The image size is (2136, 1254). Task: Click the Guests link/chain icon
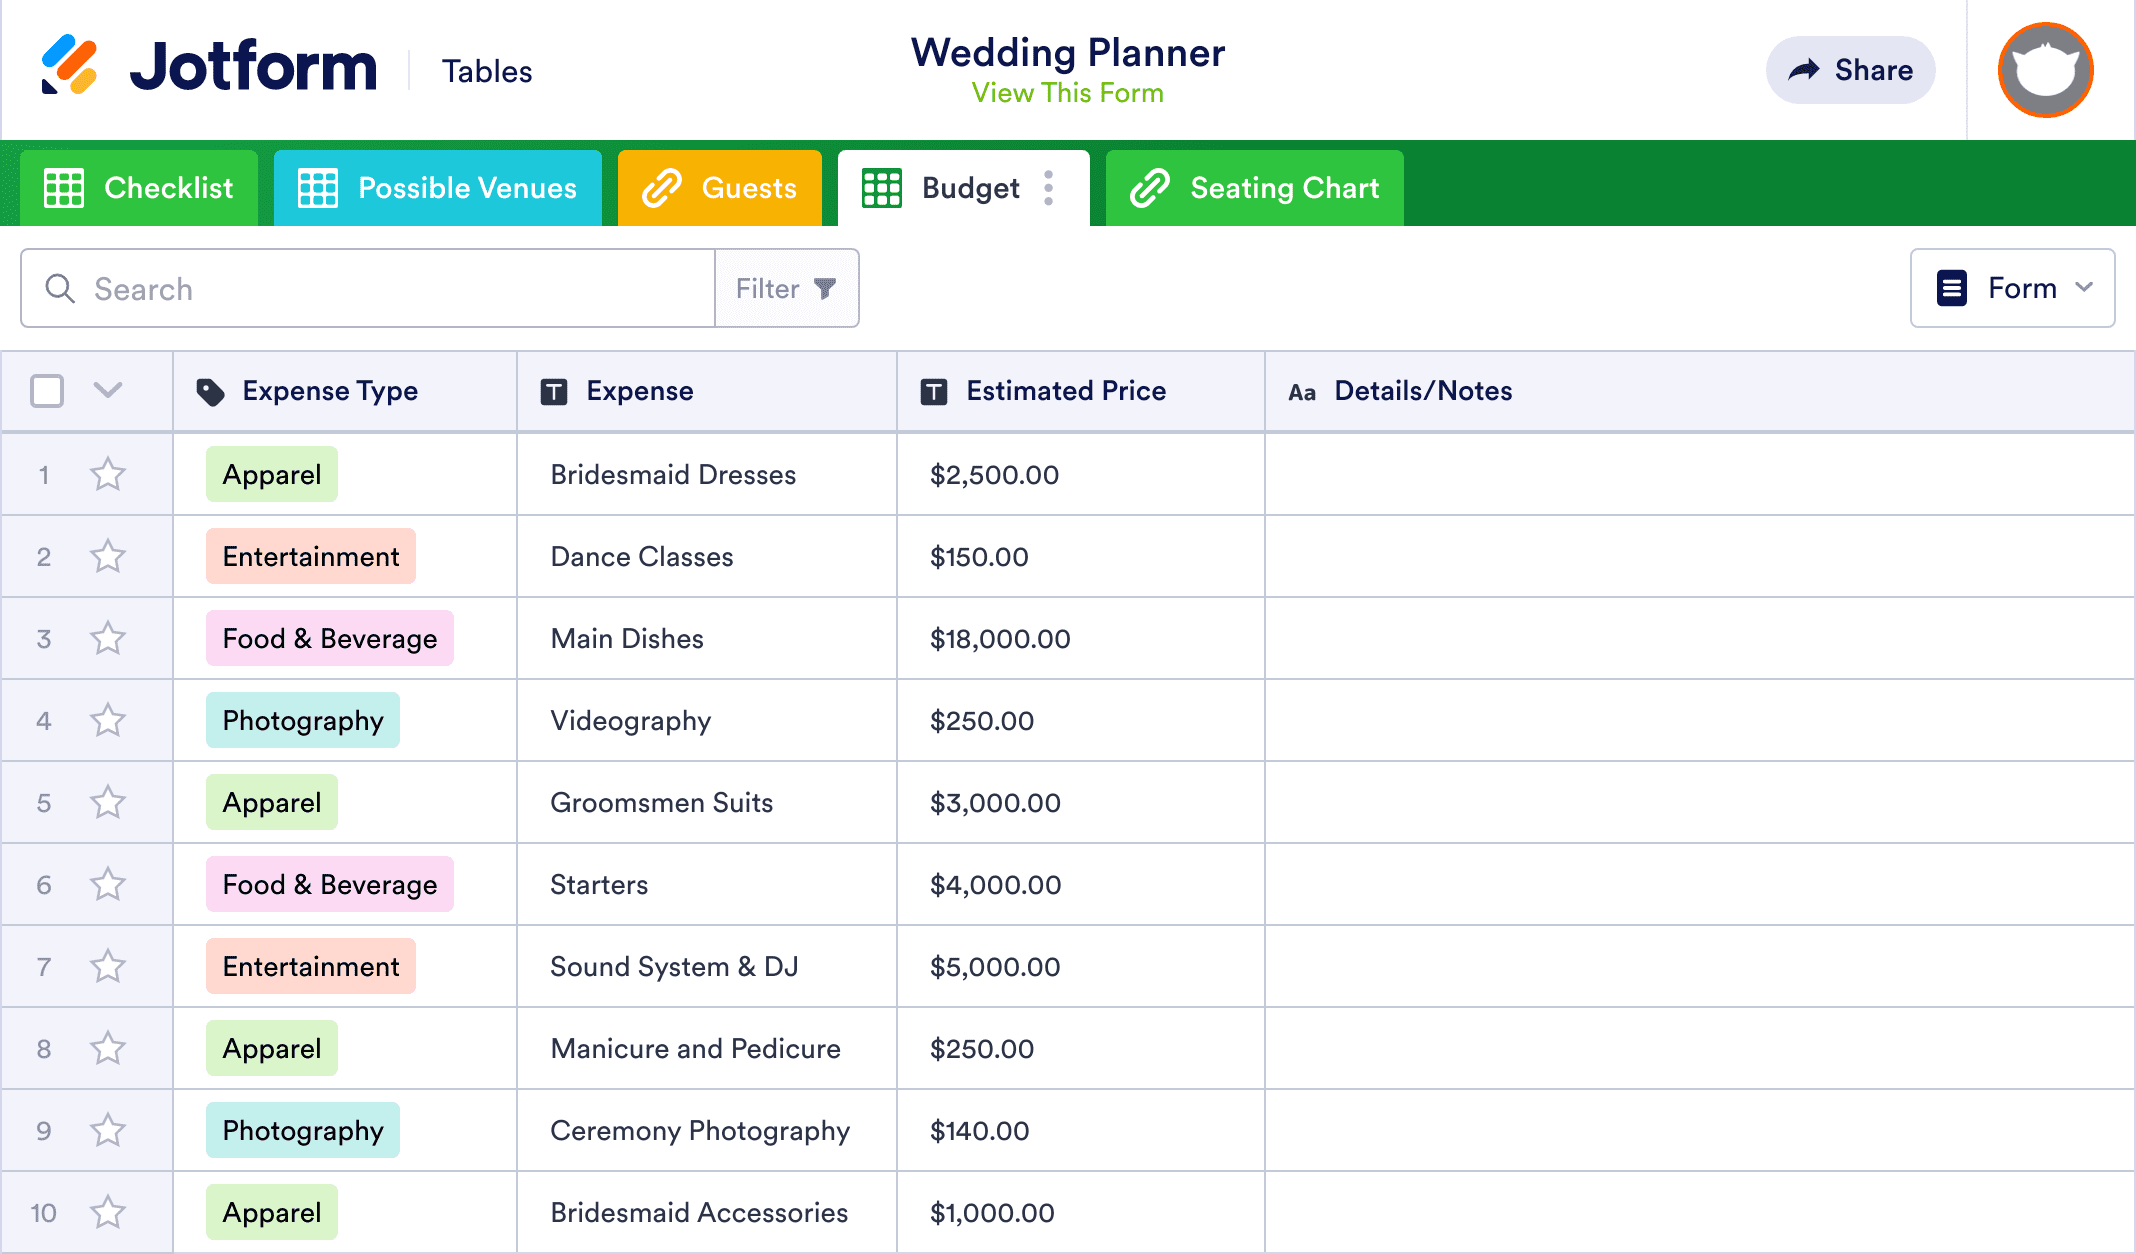point(660,188)
